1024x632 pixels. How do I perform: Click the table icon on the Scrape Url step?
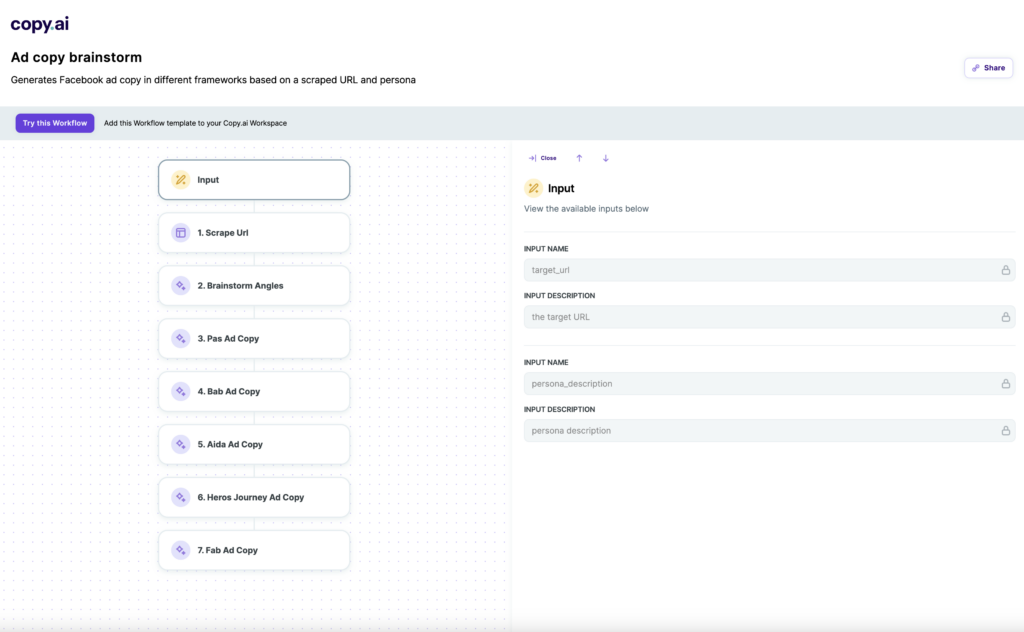pos(182,232)
